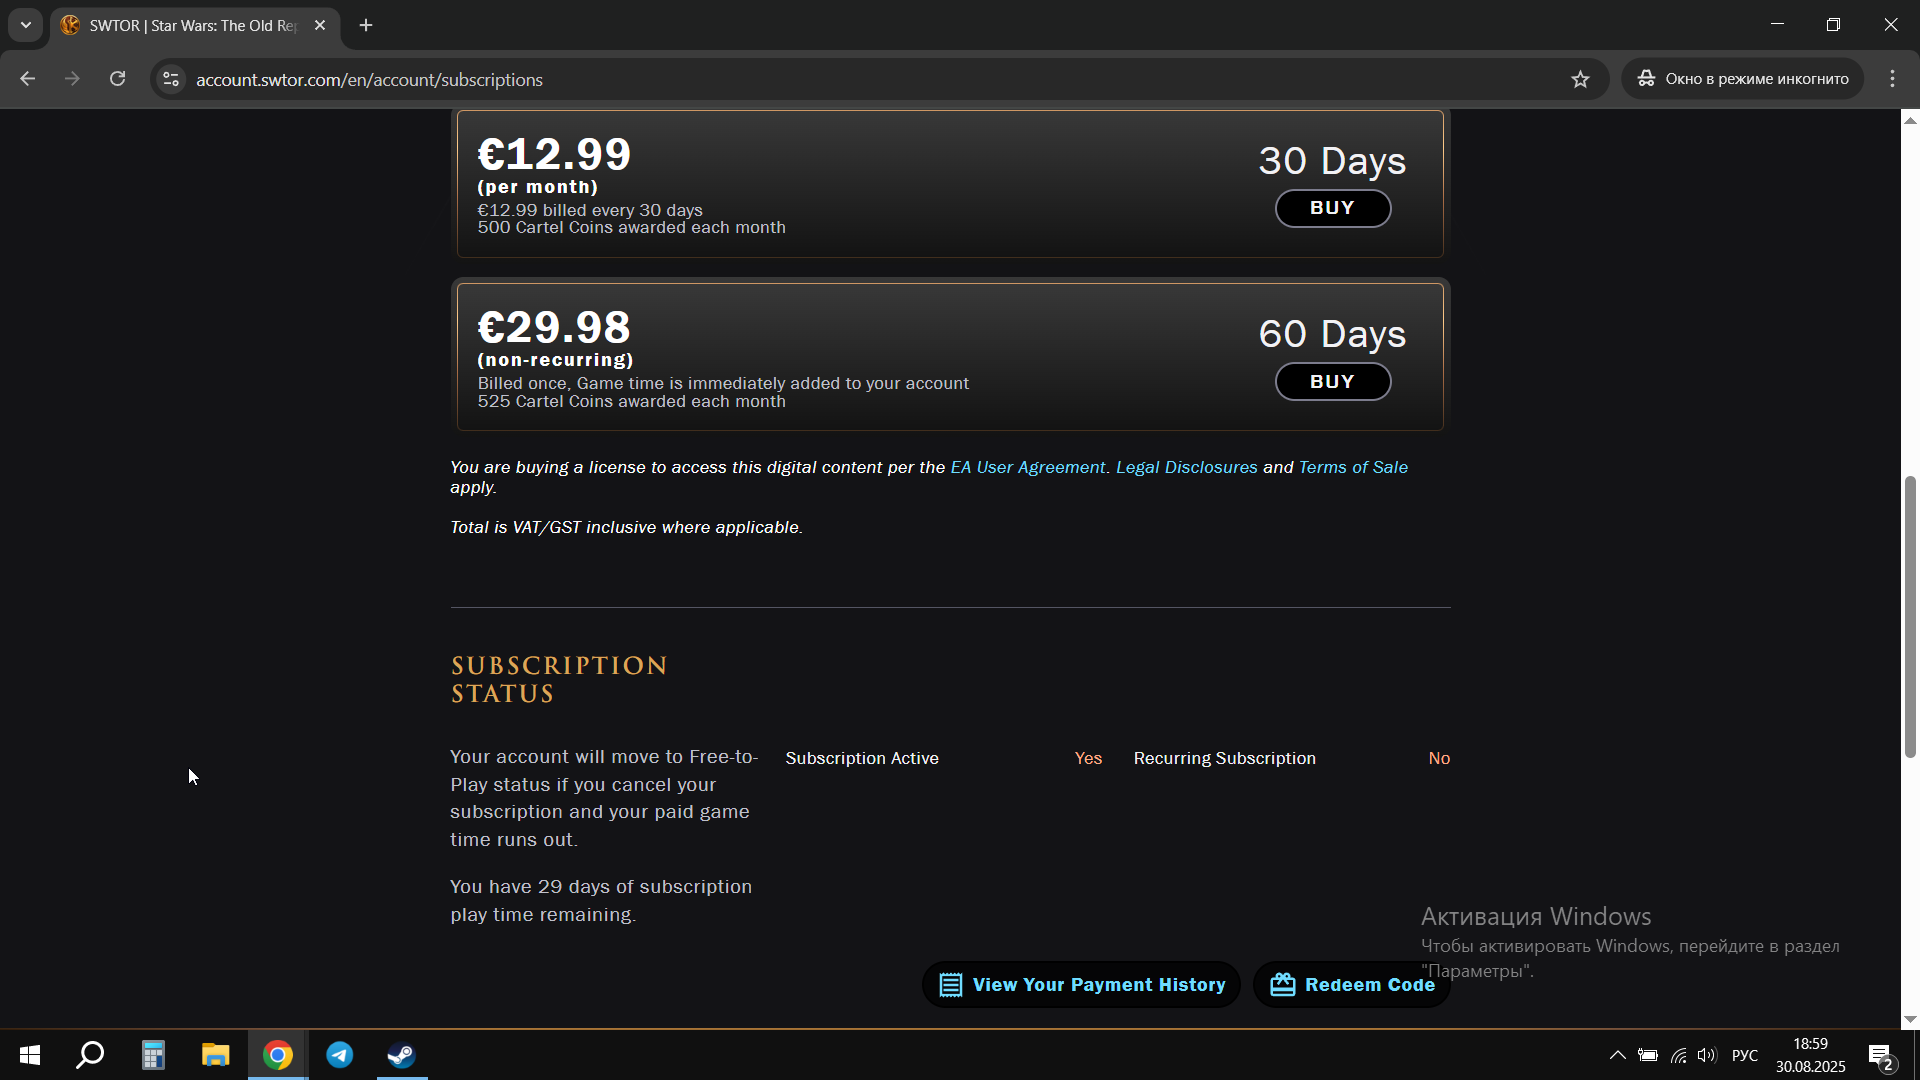Buy the 60 Days non-recurring plan

(x=1332, y=382)
